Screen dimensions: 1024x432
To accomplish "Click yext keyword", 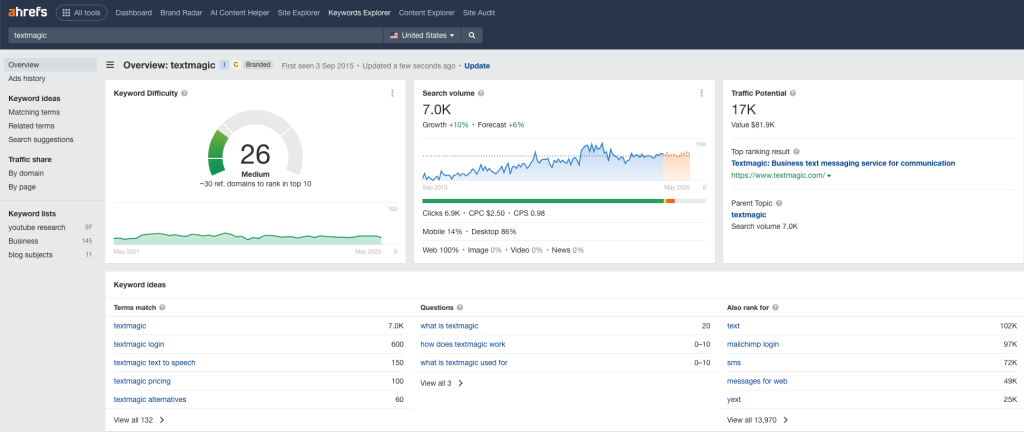I will [734, 399].
